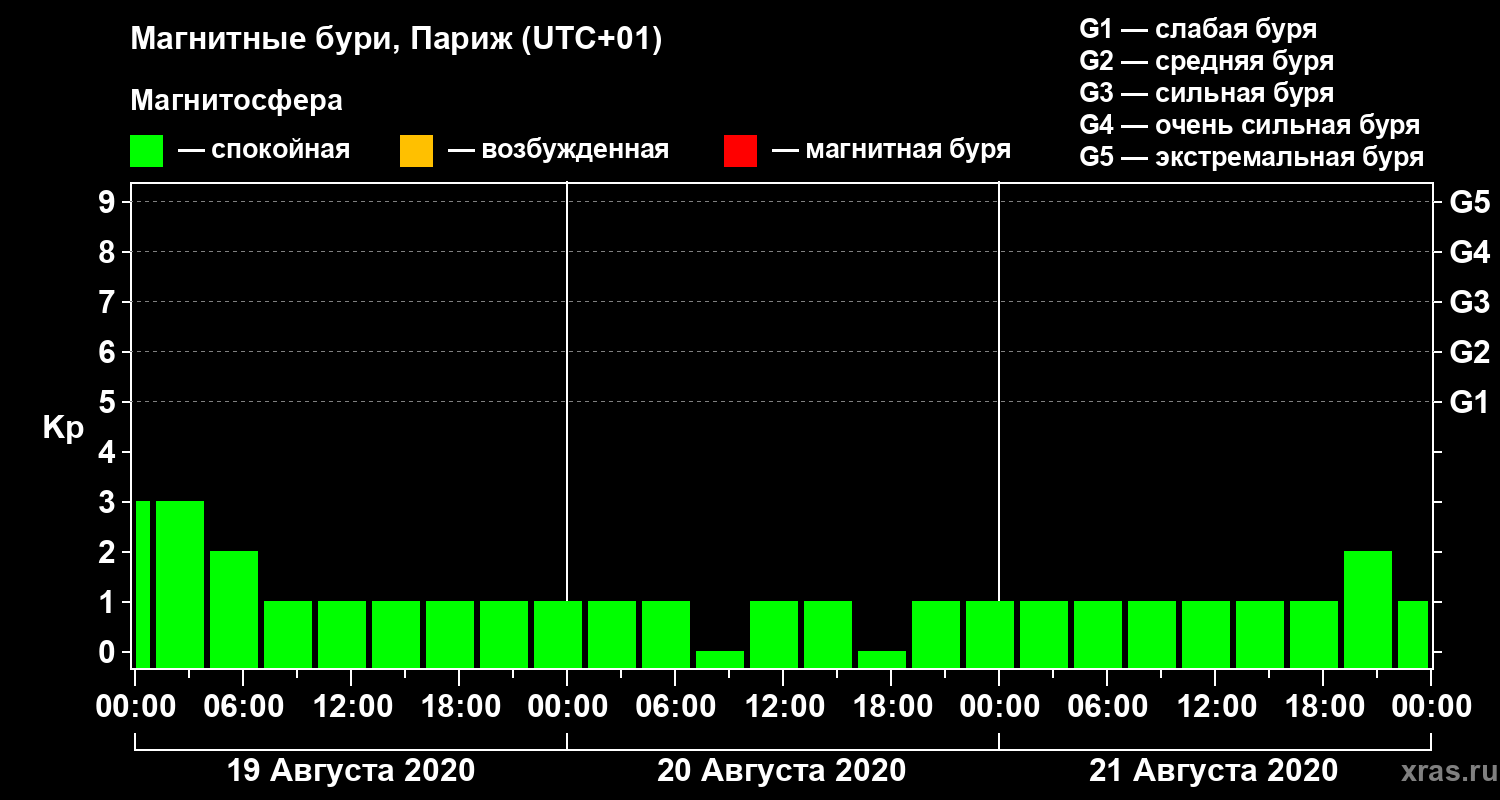Select the line 'G5 — экстремальная буря'

[1252, 158]
